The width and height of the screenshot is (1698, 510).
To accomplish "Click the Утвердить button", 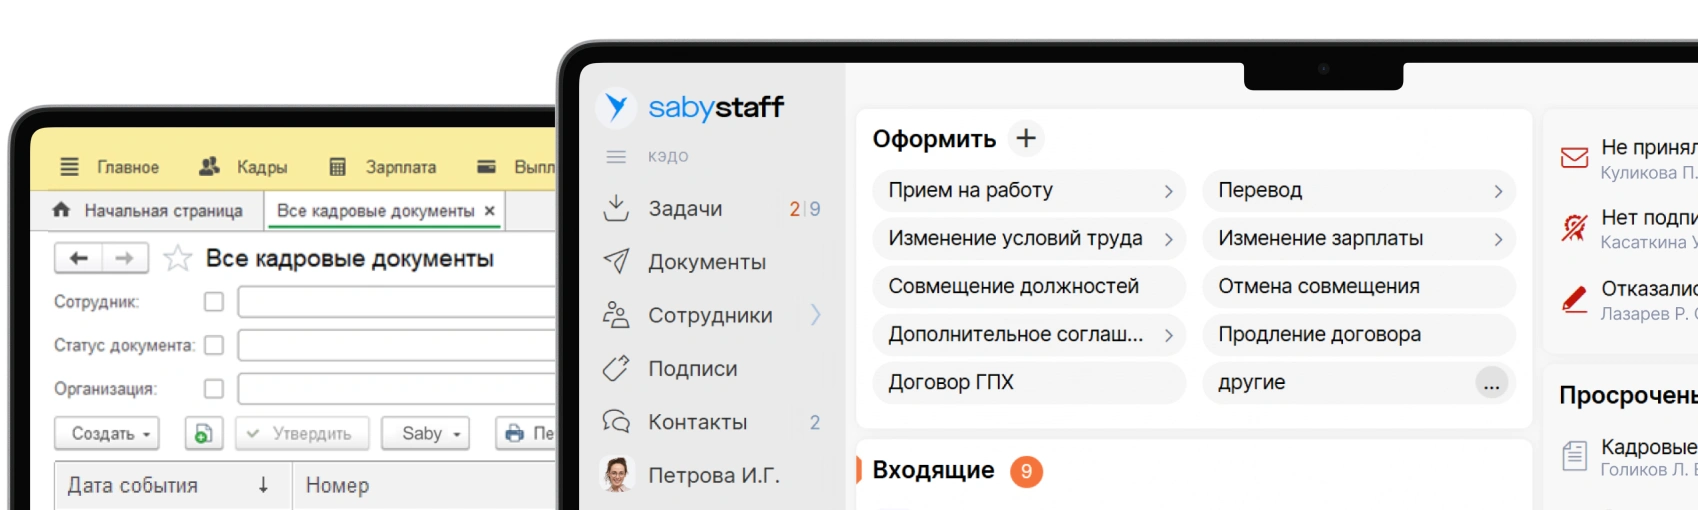I will pos(303,433).
